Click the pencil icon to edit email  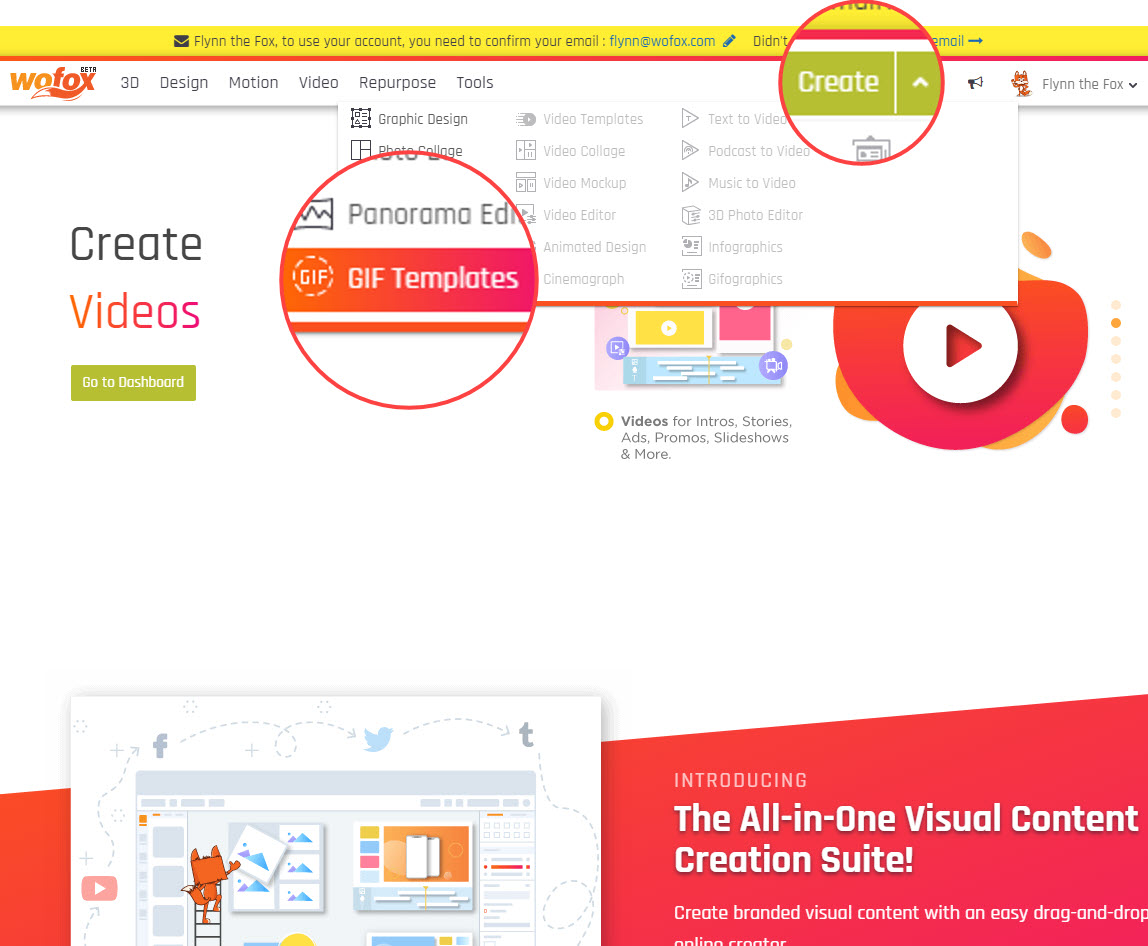[729, 41]
